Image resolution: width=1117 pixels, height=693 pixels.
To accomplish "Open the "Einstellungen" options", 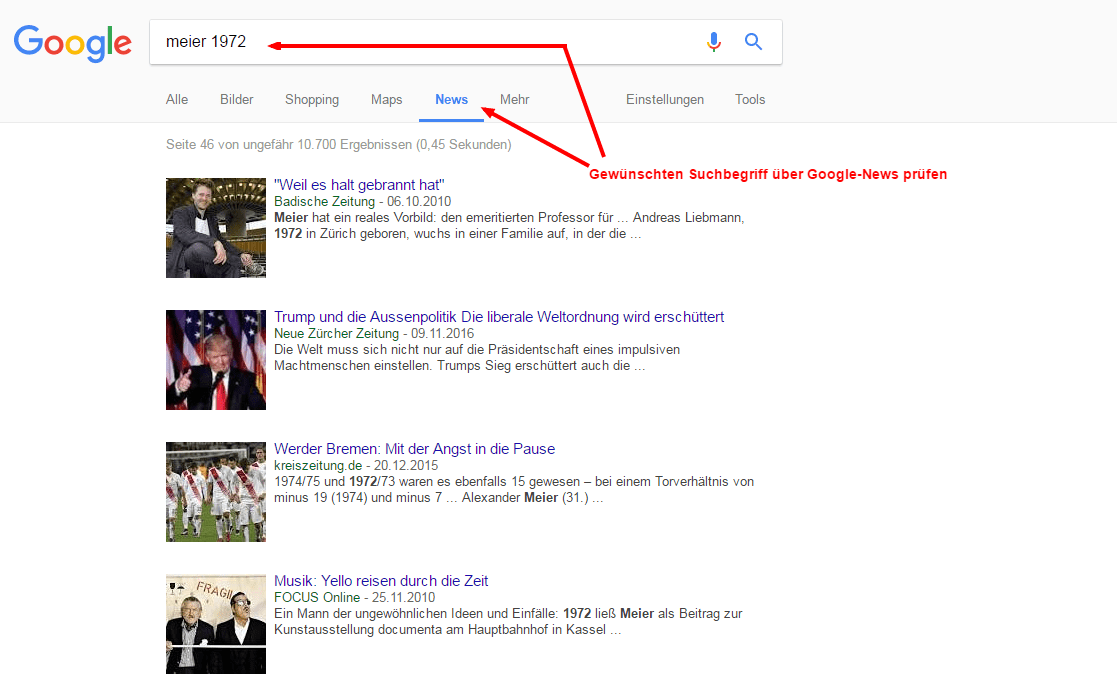I will 665,99.
